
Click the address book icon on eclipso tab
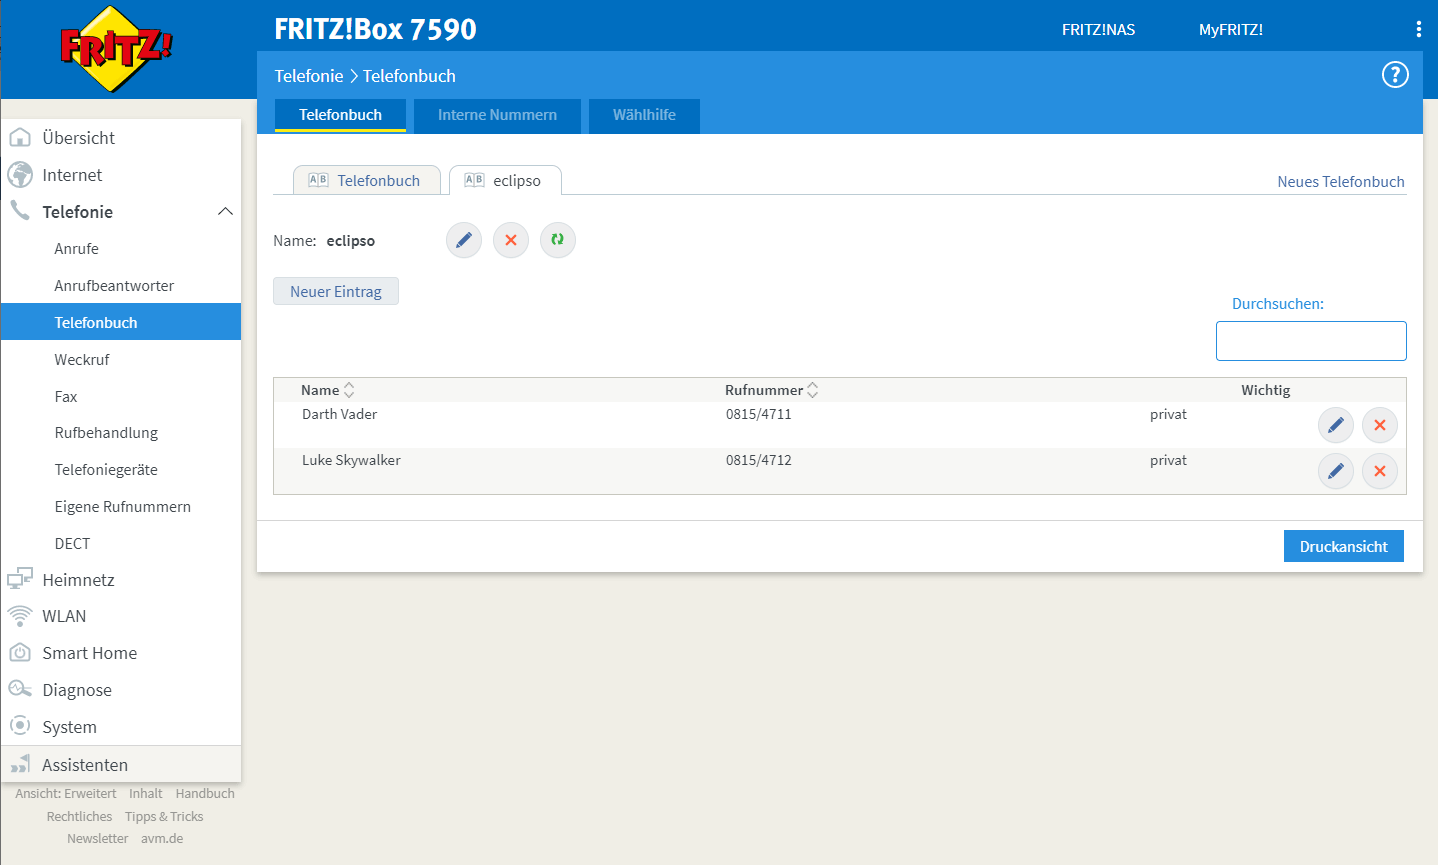tap(474, 180)
